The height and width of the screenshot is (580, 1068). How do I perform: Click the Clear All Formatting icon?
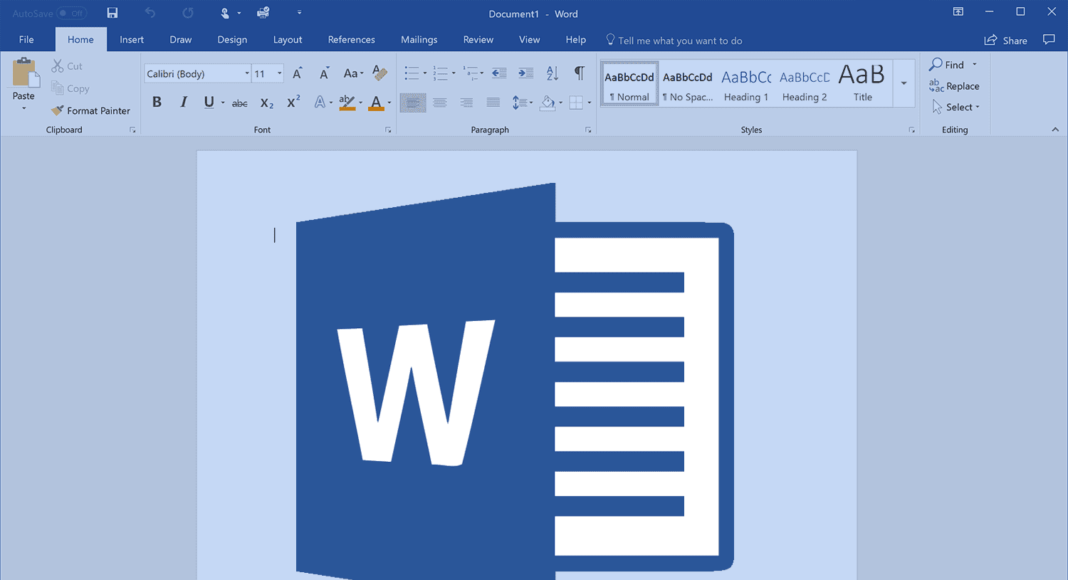[x=380, y=73]
